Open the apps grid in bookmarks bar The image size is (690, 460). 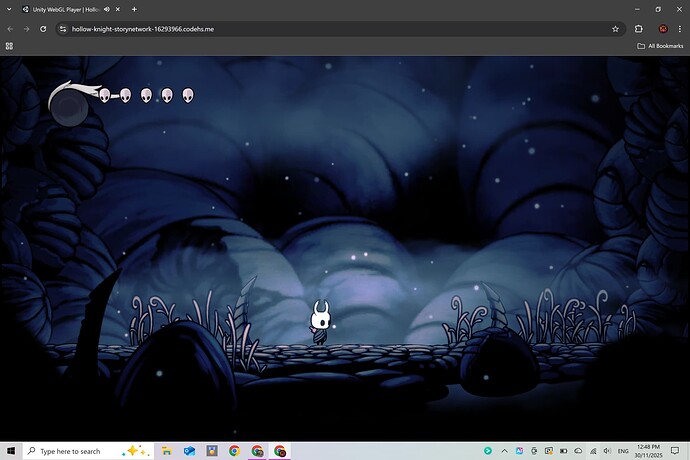tap(9, 46)
